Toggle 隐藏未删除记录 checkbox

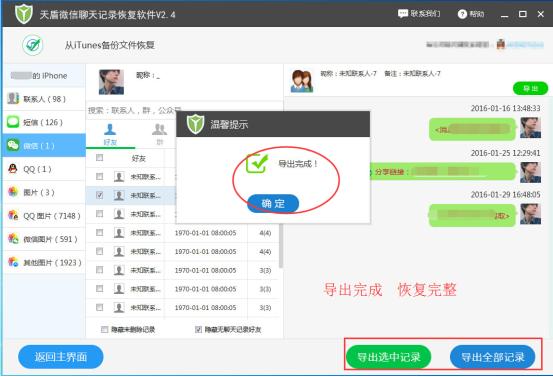pyautogui.click(x=104, y=329)
